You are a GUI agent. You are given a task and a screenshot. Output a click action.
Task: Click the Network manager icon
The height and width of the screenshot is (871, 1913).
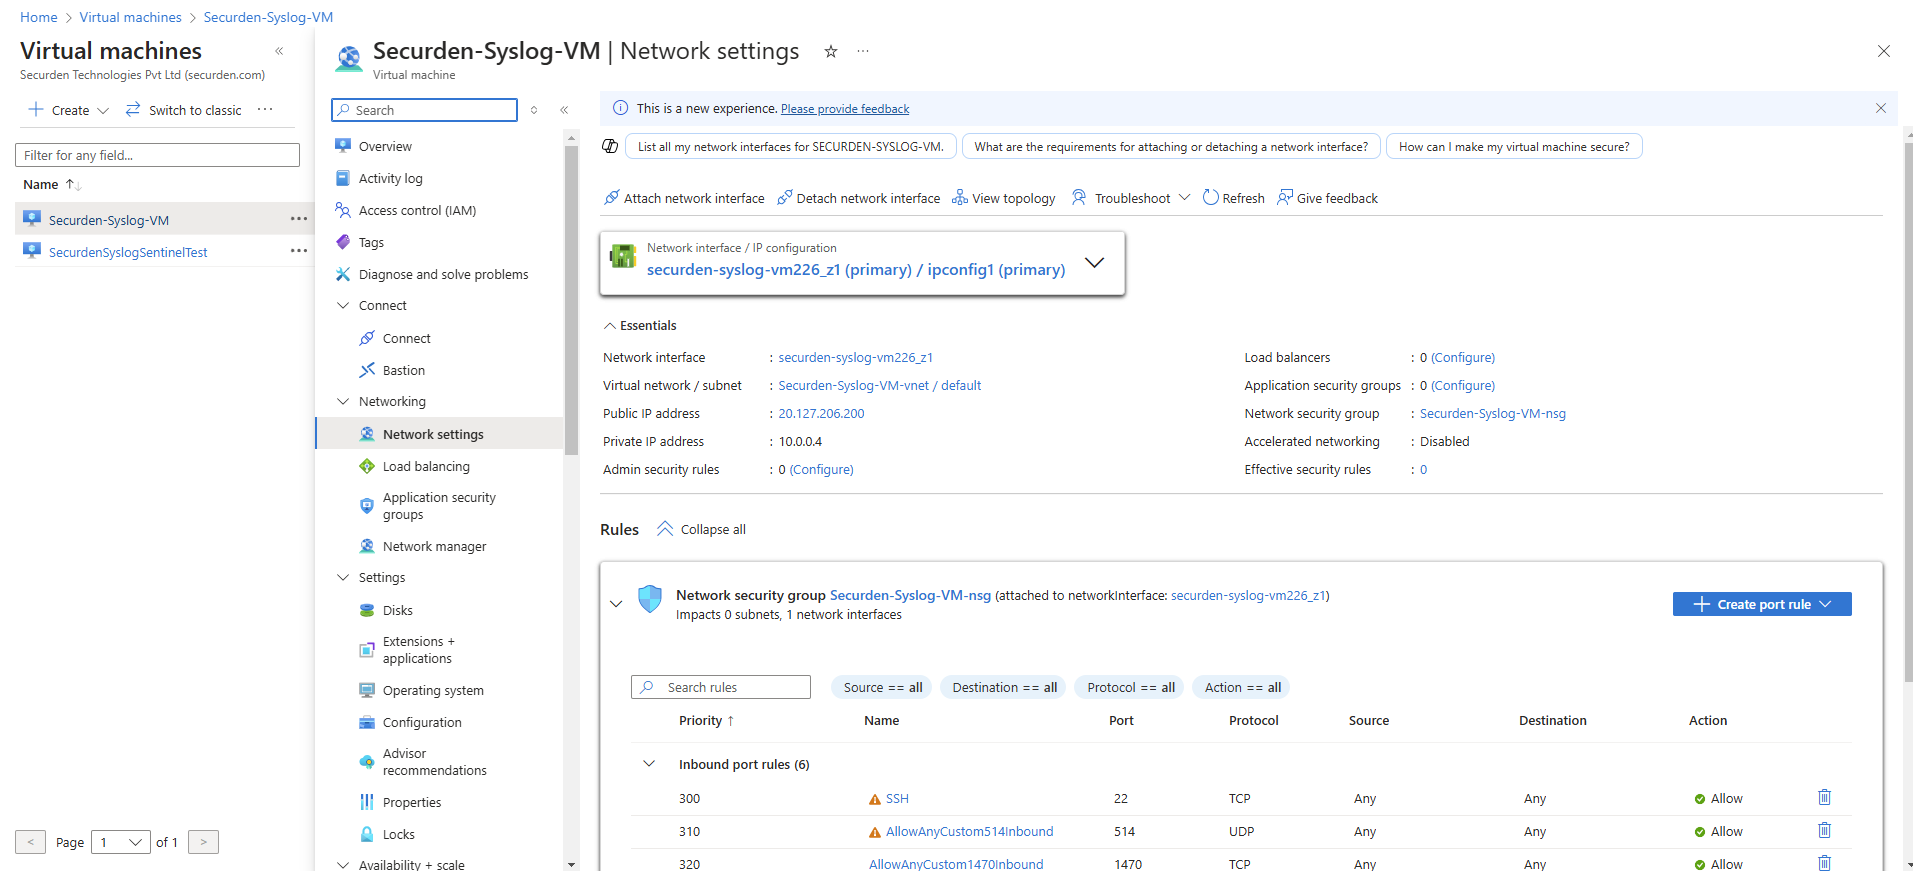(367, 546)
